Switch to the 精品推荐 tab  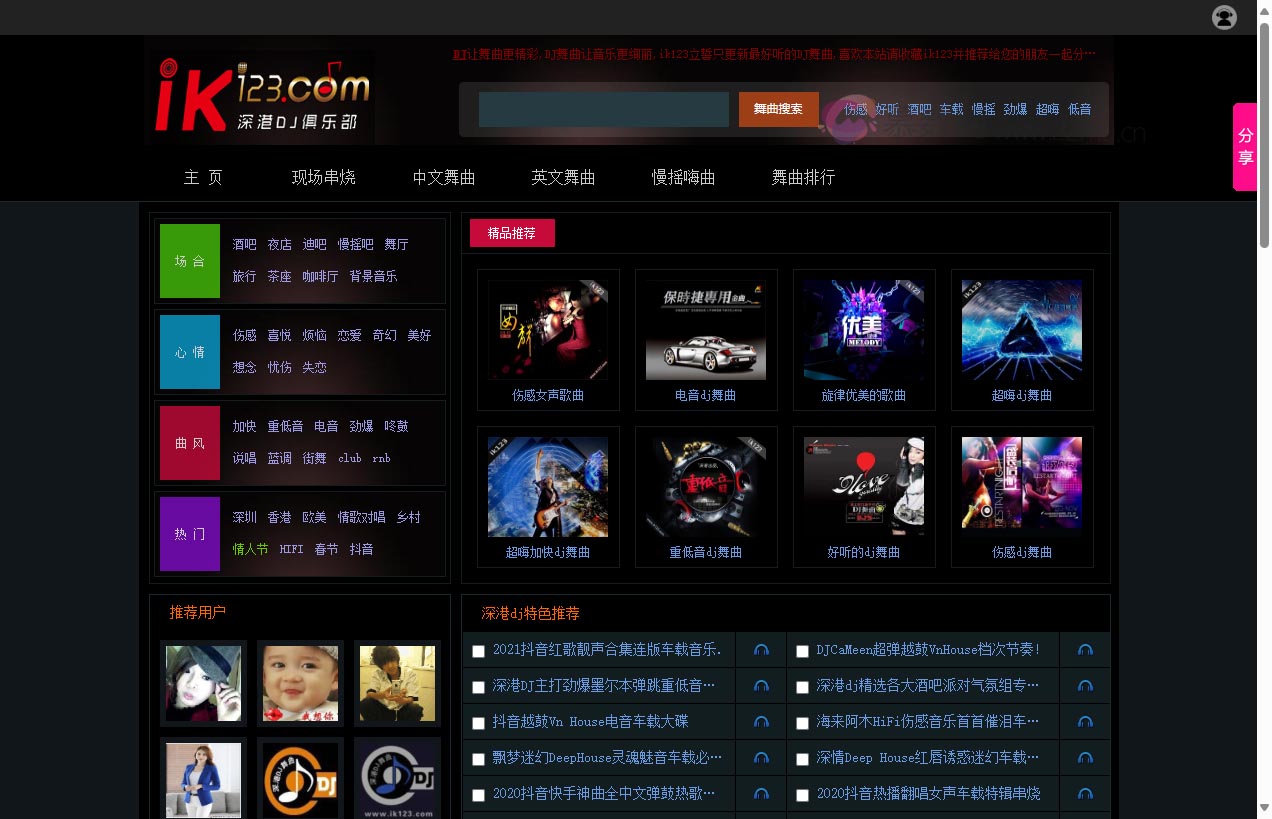(x=512, y=233)
